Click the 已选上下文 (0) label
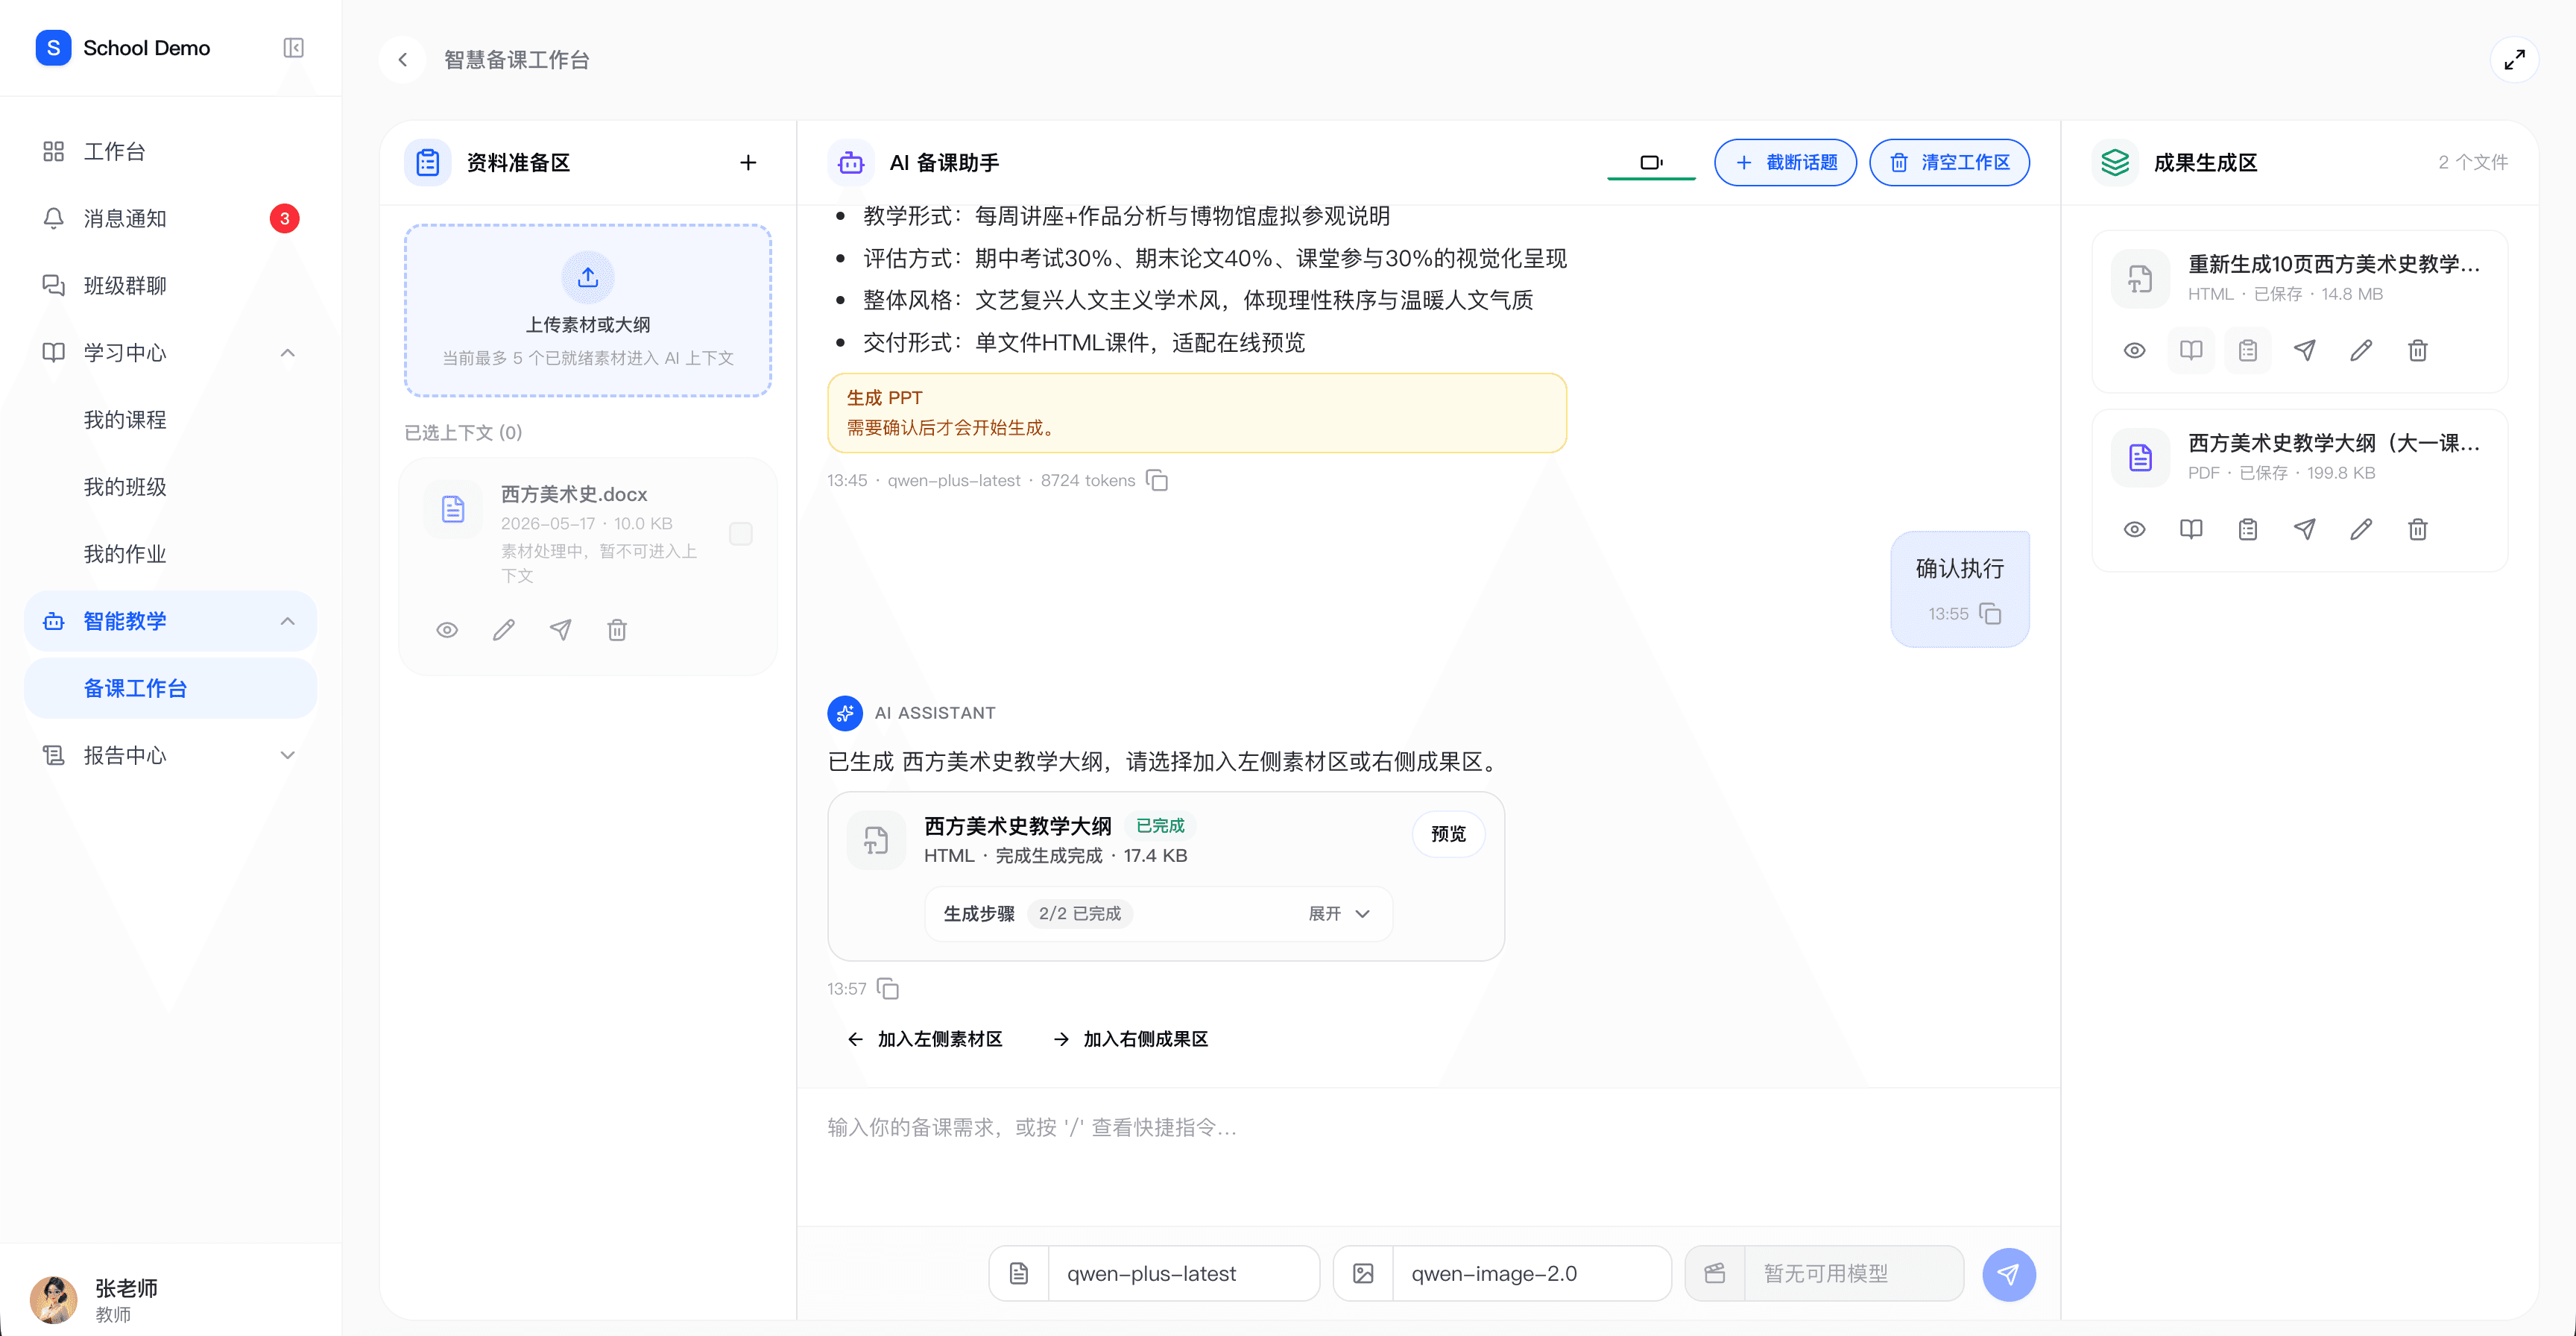This screenshot has height=1336, width=2576. [x=463, y=432]
